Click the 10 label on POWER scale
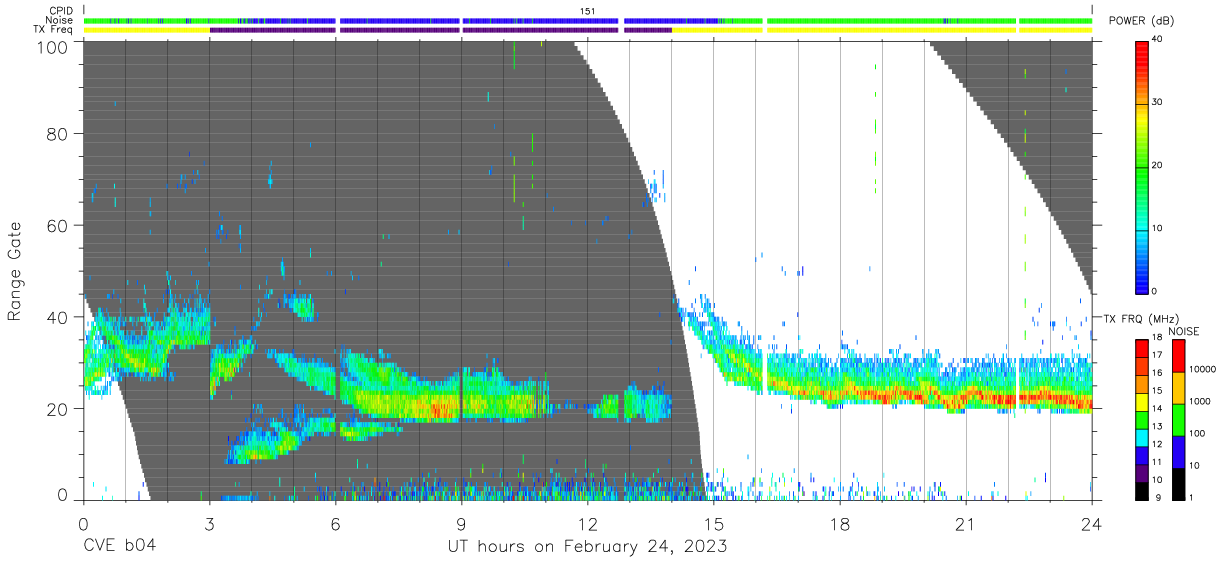Screen dimensions: 1228x567 (1159, 228)
